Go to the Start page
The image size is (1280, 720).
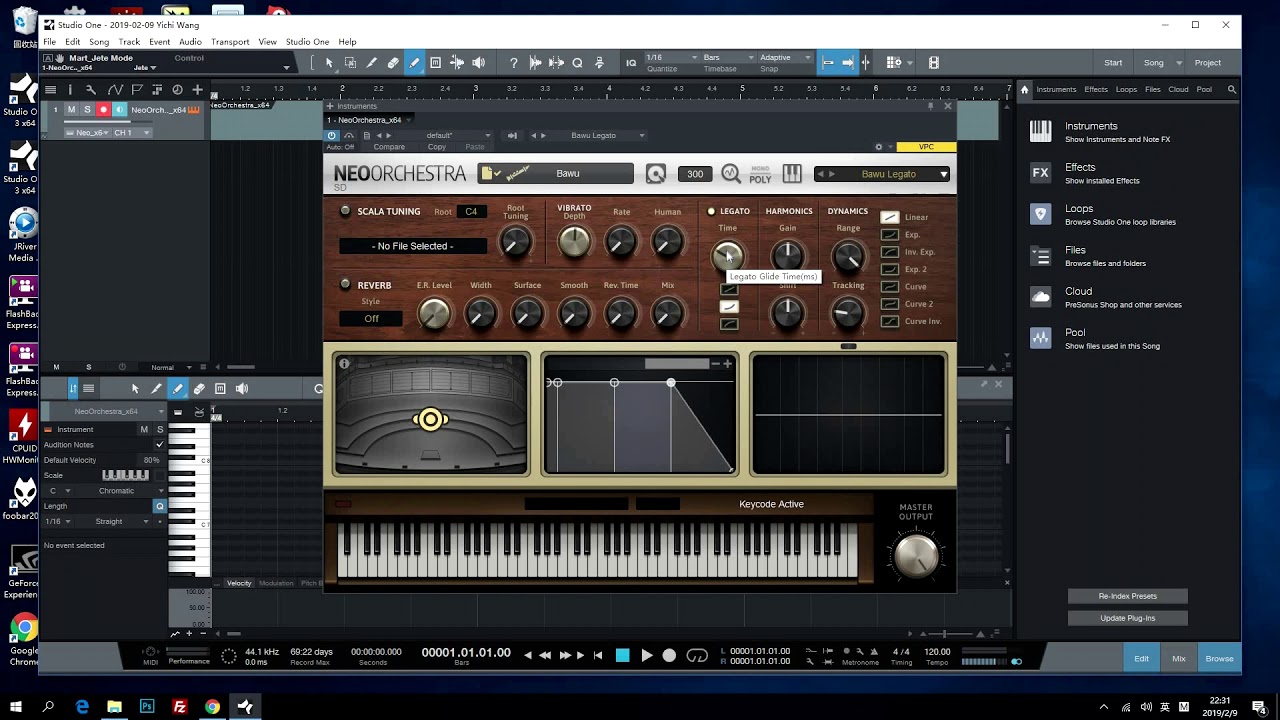[1113, 63]
